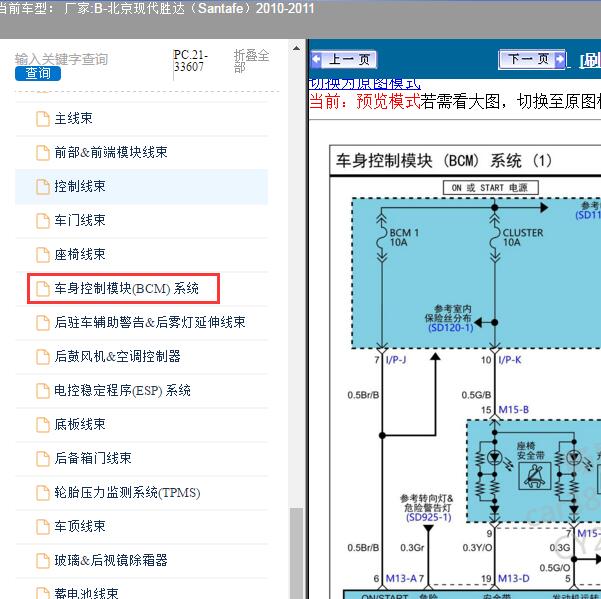Click the 查询 search button
The height and width of the screenshot is (599, 601).
pyautogui.click(x=38, y=73)
